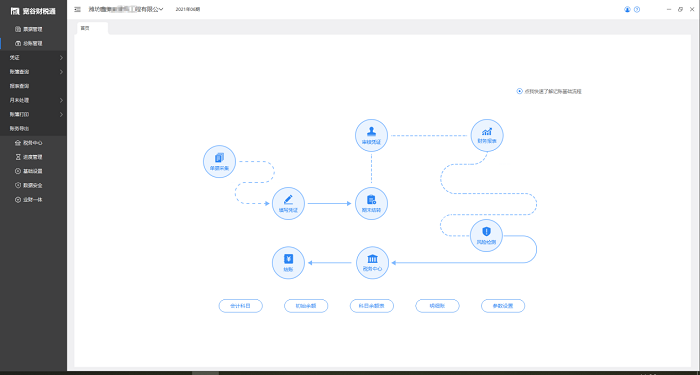Open the help question mark icon
Image resolution: width=700 pixels, height=375 pixels.
pyautogui.click(x=637, y=9)
